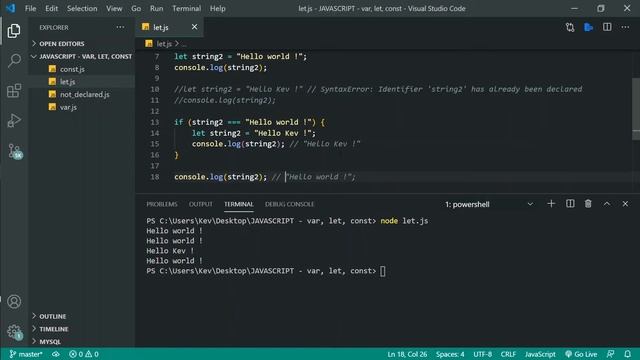The height and width of the screenshot is (360, 640).
Task: Open the View menu
Action: click(x=114, y=8)
